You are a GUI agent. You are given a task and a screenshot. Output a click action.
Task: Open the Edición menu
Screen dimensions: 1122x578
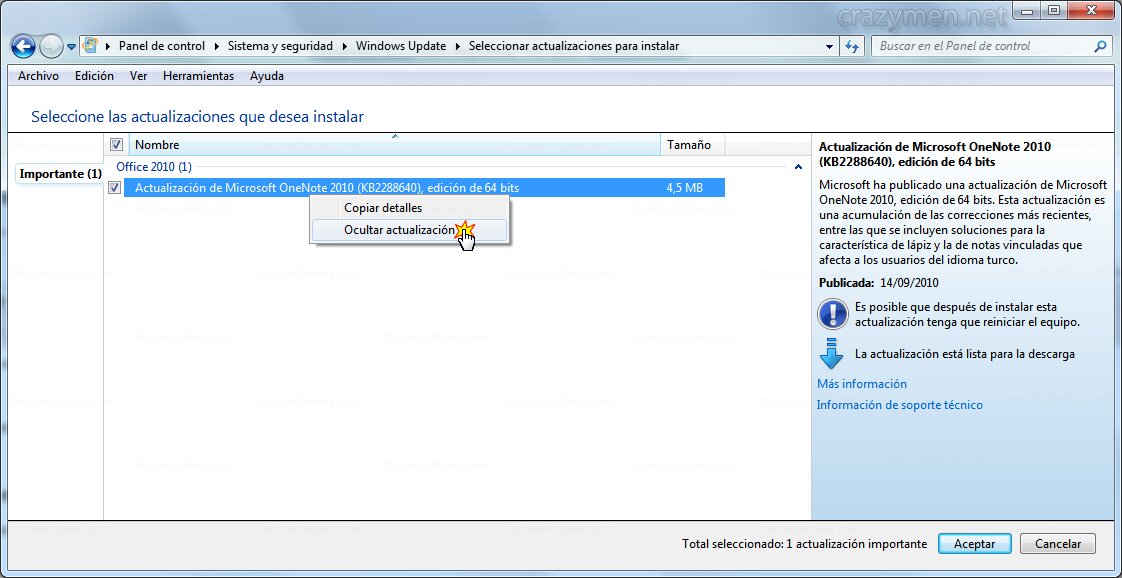point(94,76)
